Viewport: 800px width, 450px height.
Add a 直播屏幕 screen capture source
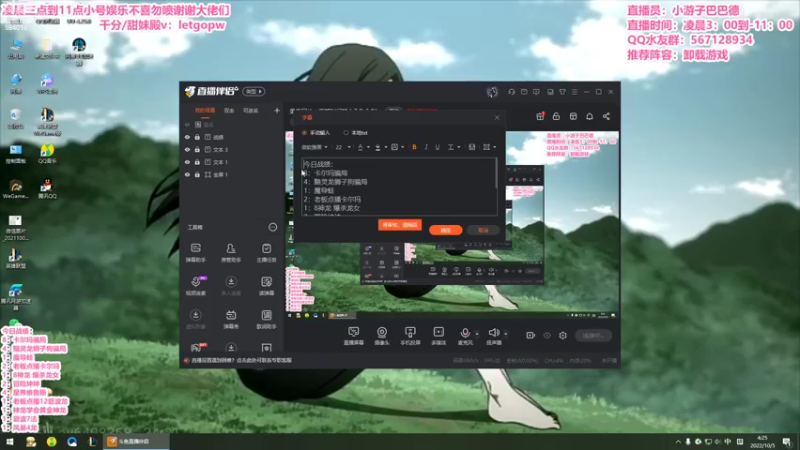[x=353, y=336]
